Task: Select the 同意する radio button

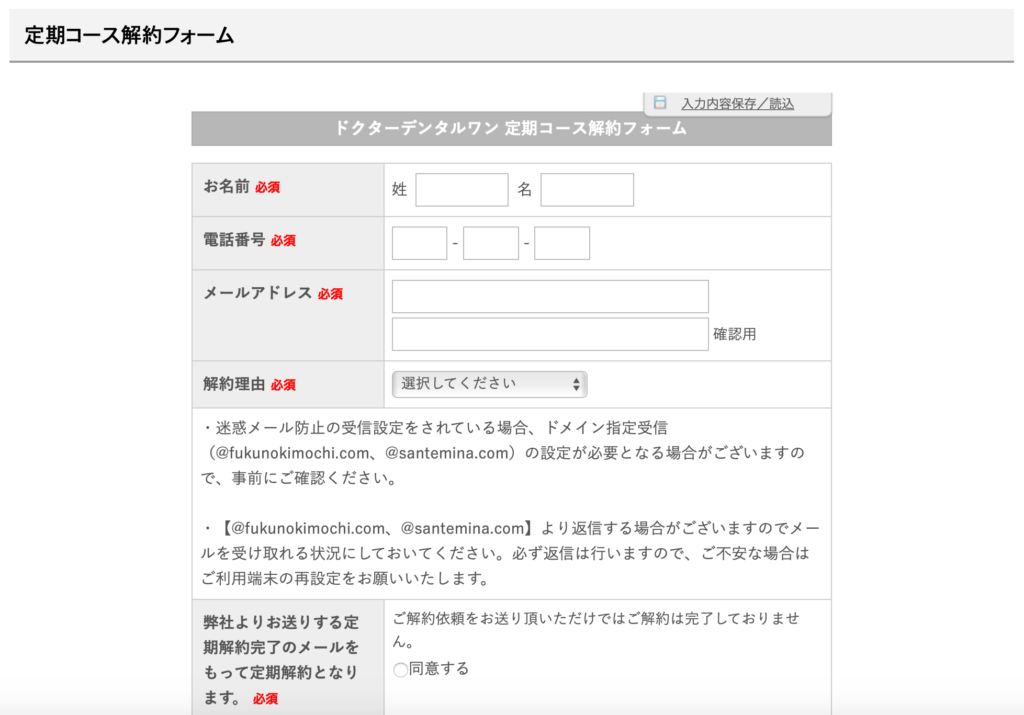Action: click(400, 669)
